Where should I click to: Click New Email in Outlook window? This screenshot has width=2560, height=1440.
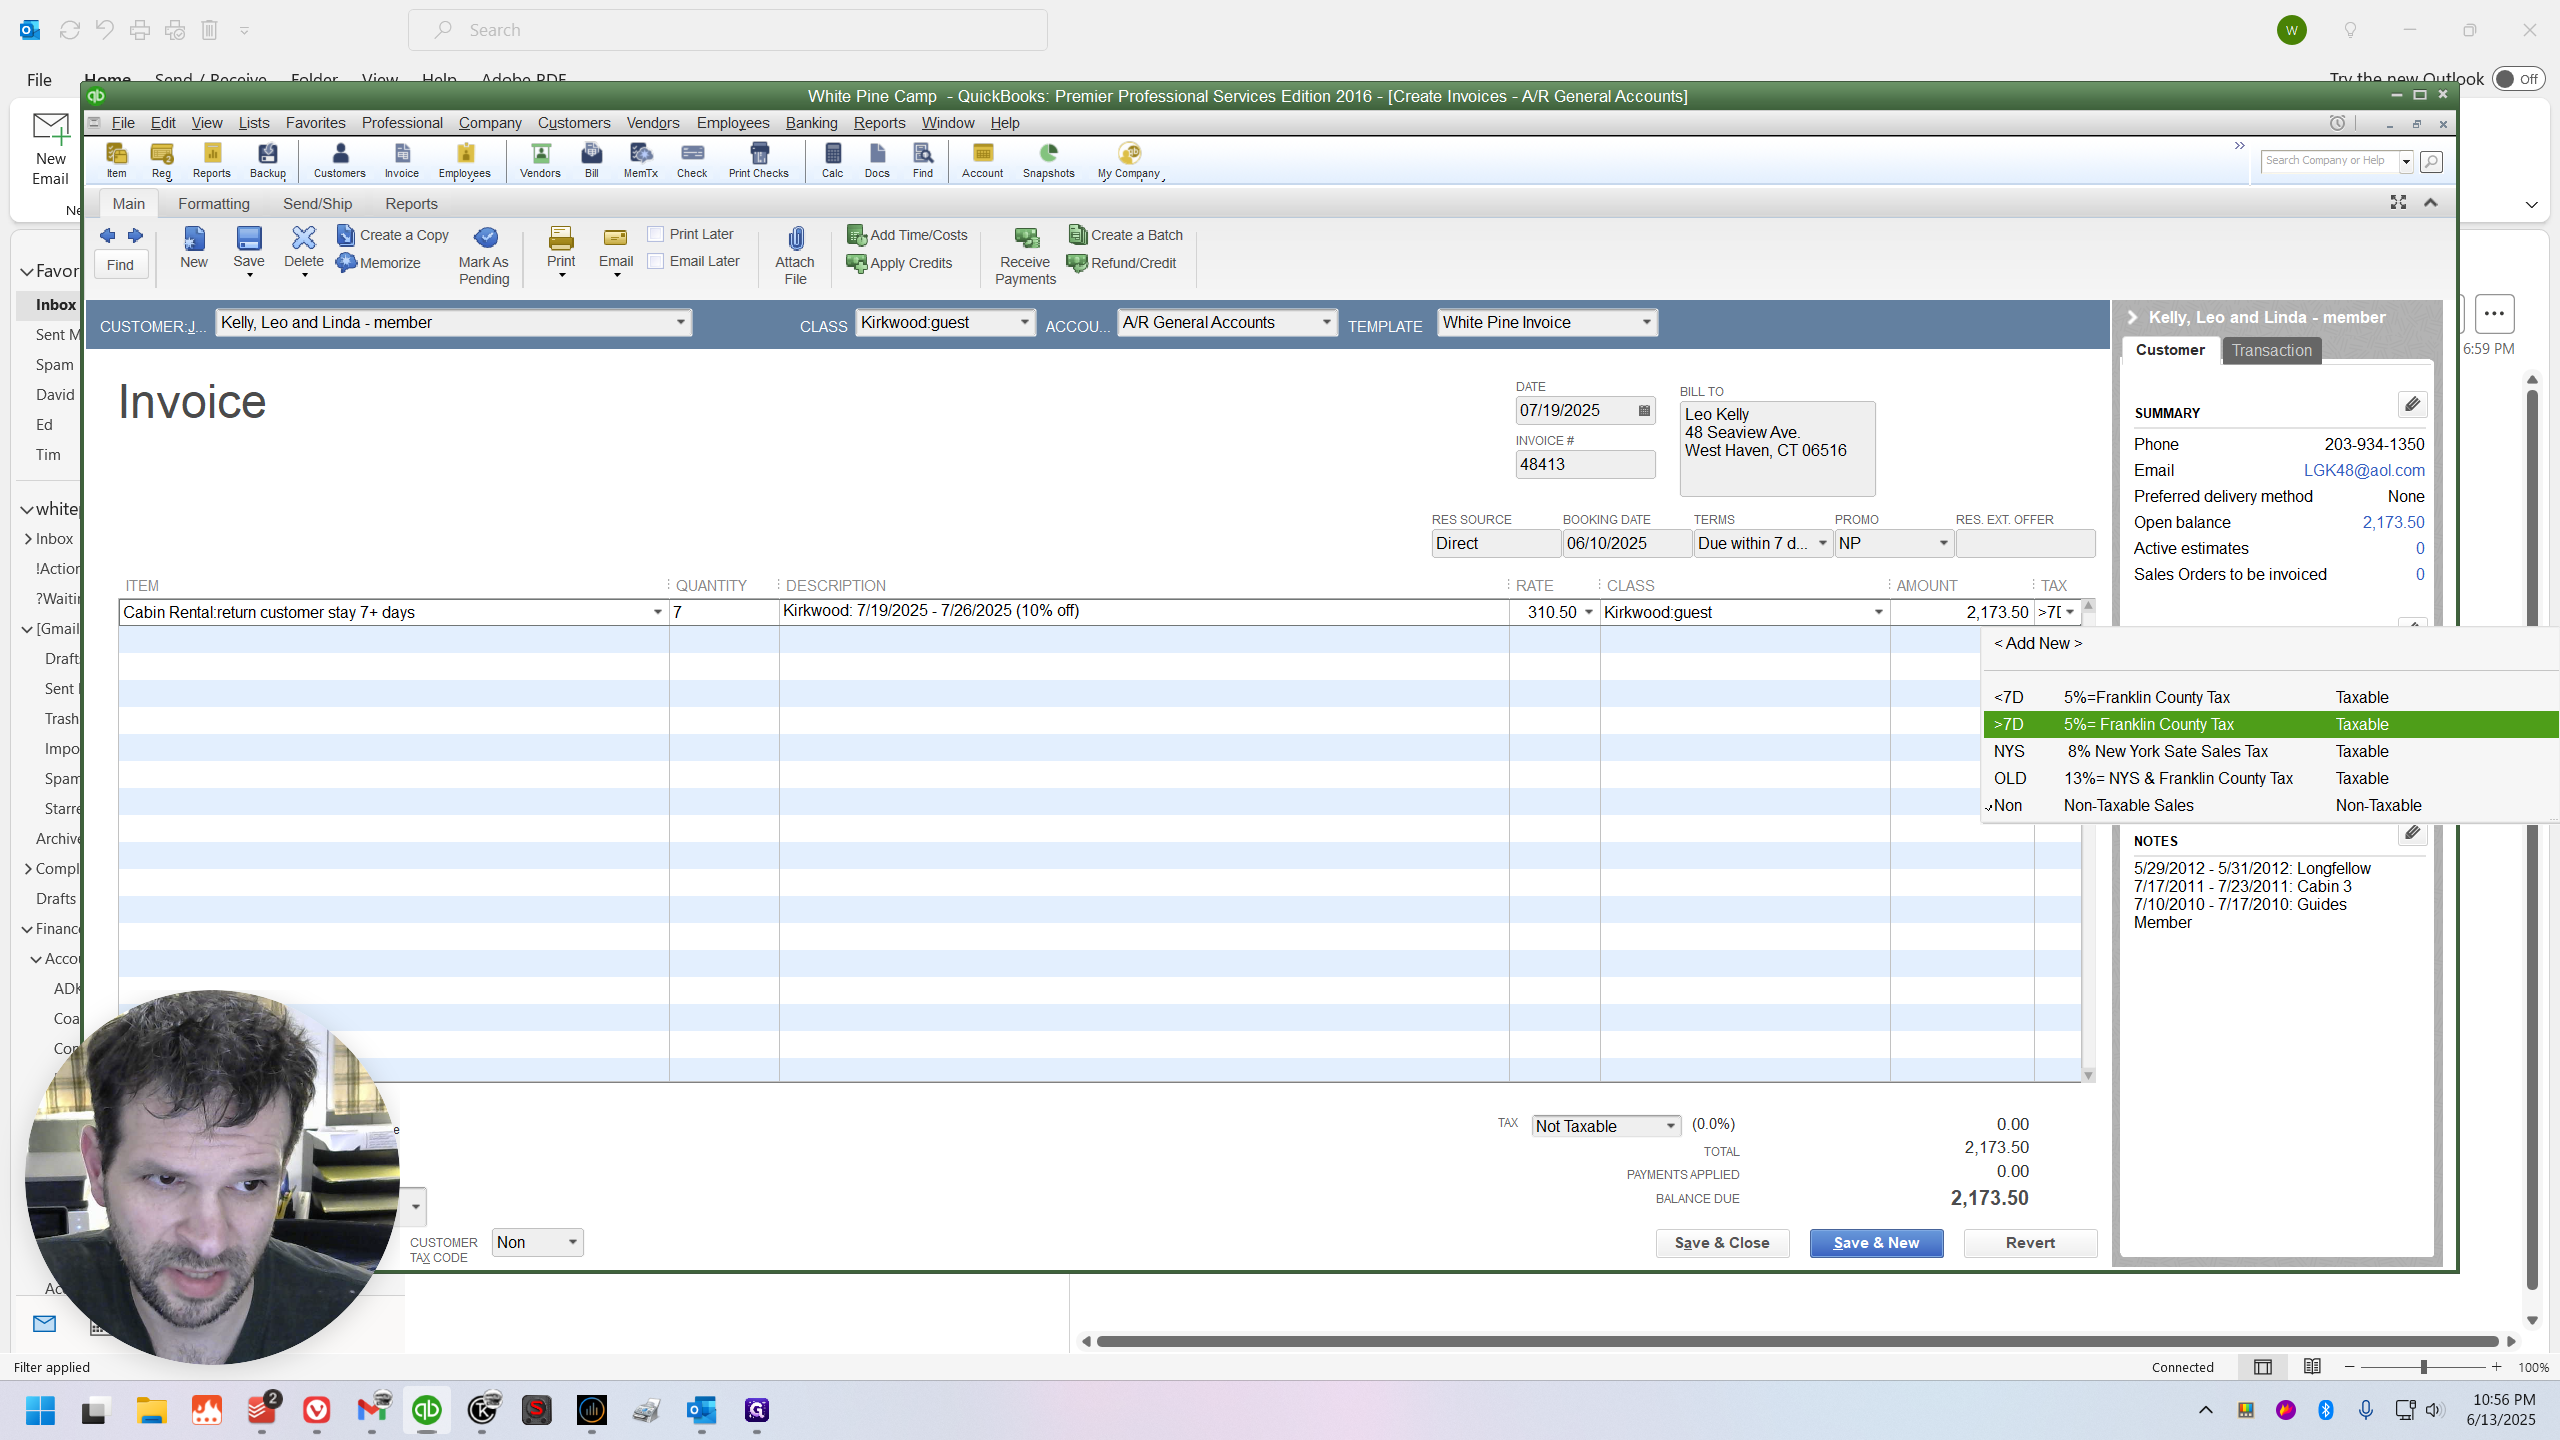pyautogui.click(x=50, y=150)
